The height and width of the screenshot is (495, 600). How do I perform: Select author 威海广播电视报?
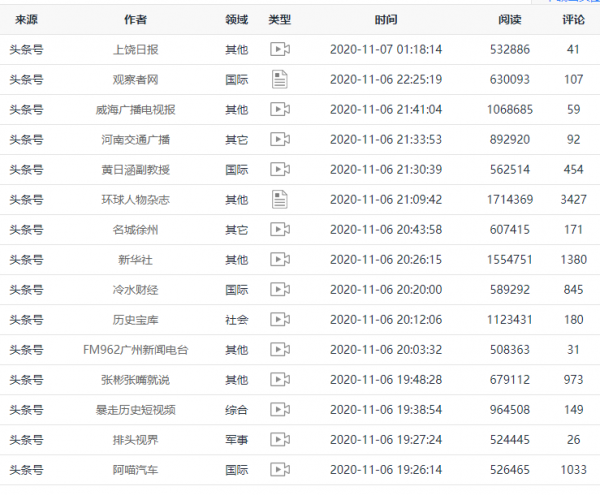pyautogui.click(x=135, y=110)
